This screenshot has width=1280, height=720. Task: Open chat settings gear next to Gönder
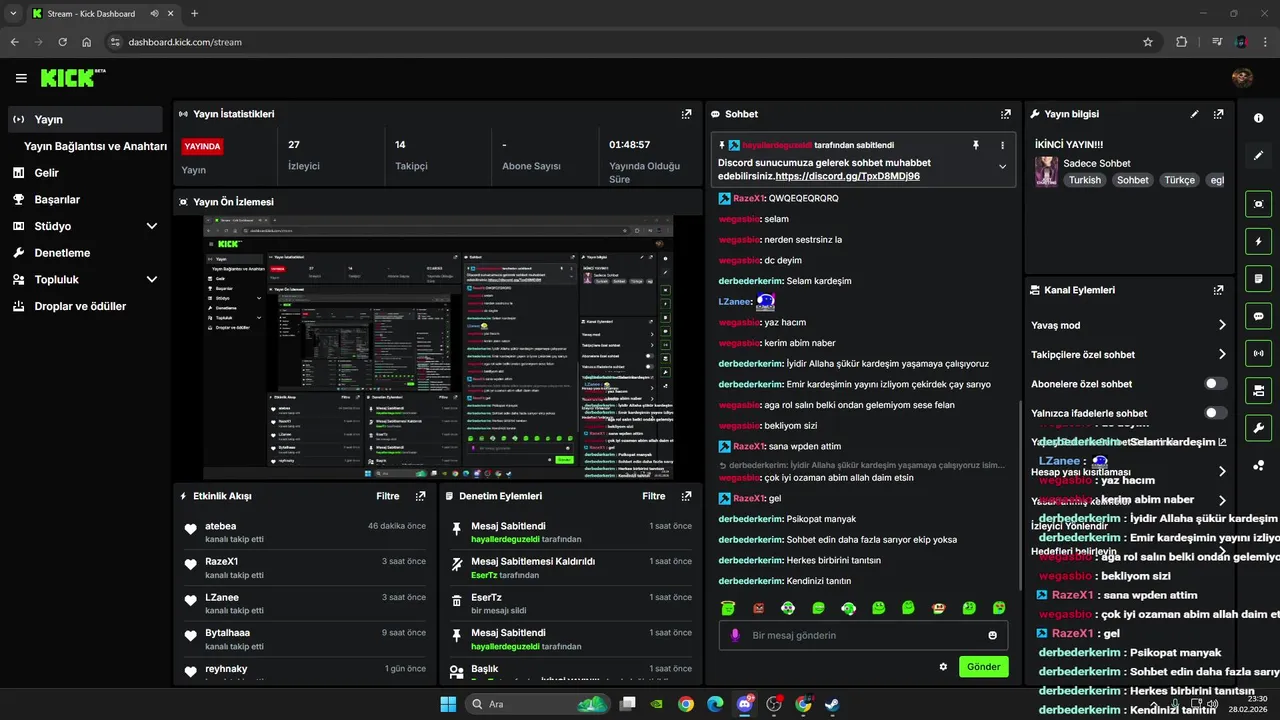943,667
